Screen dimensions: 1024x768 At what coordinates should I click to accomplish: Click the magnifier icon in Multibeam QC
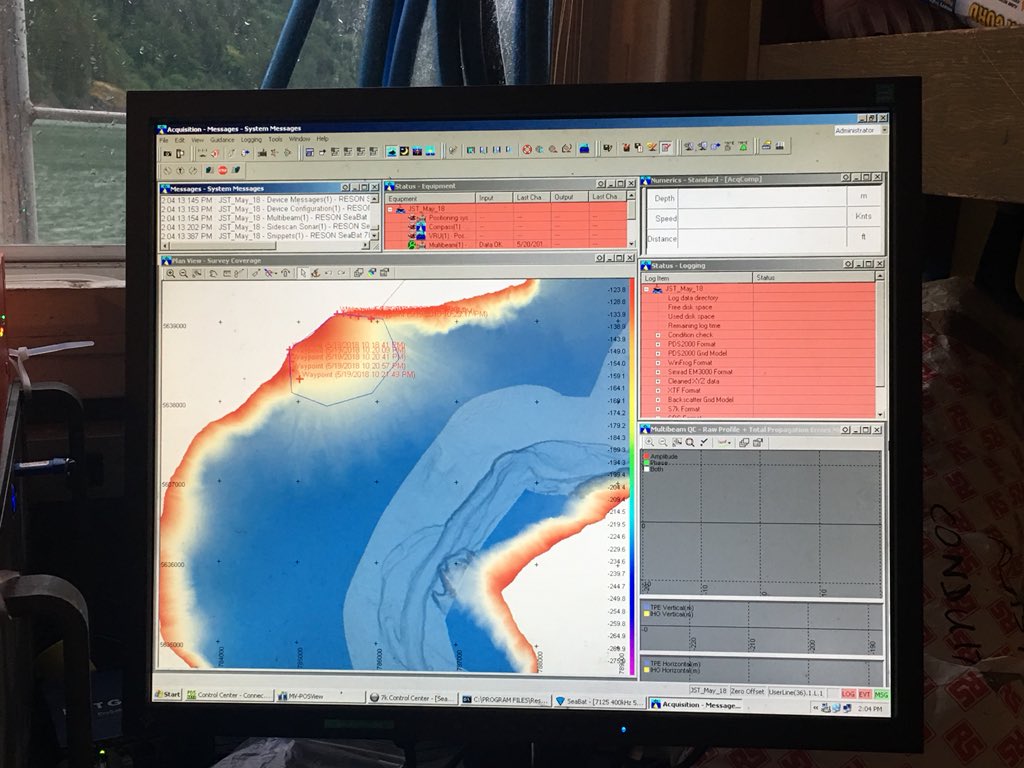tap(690, 443)
